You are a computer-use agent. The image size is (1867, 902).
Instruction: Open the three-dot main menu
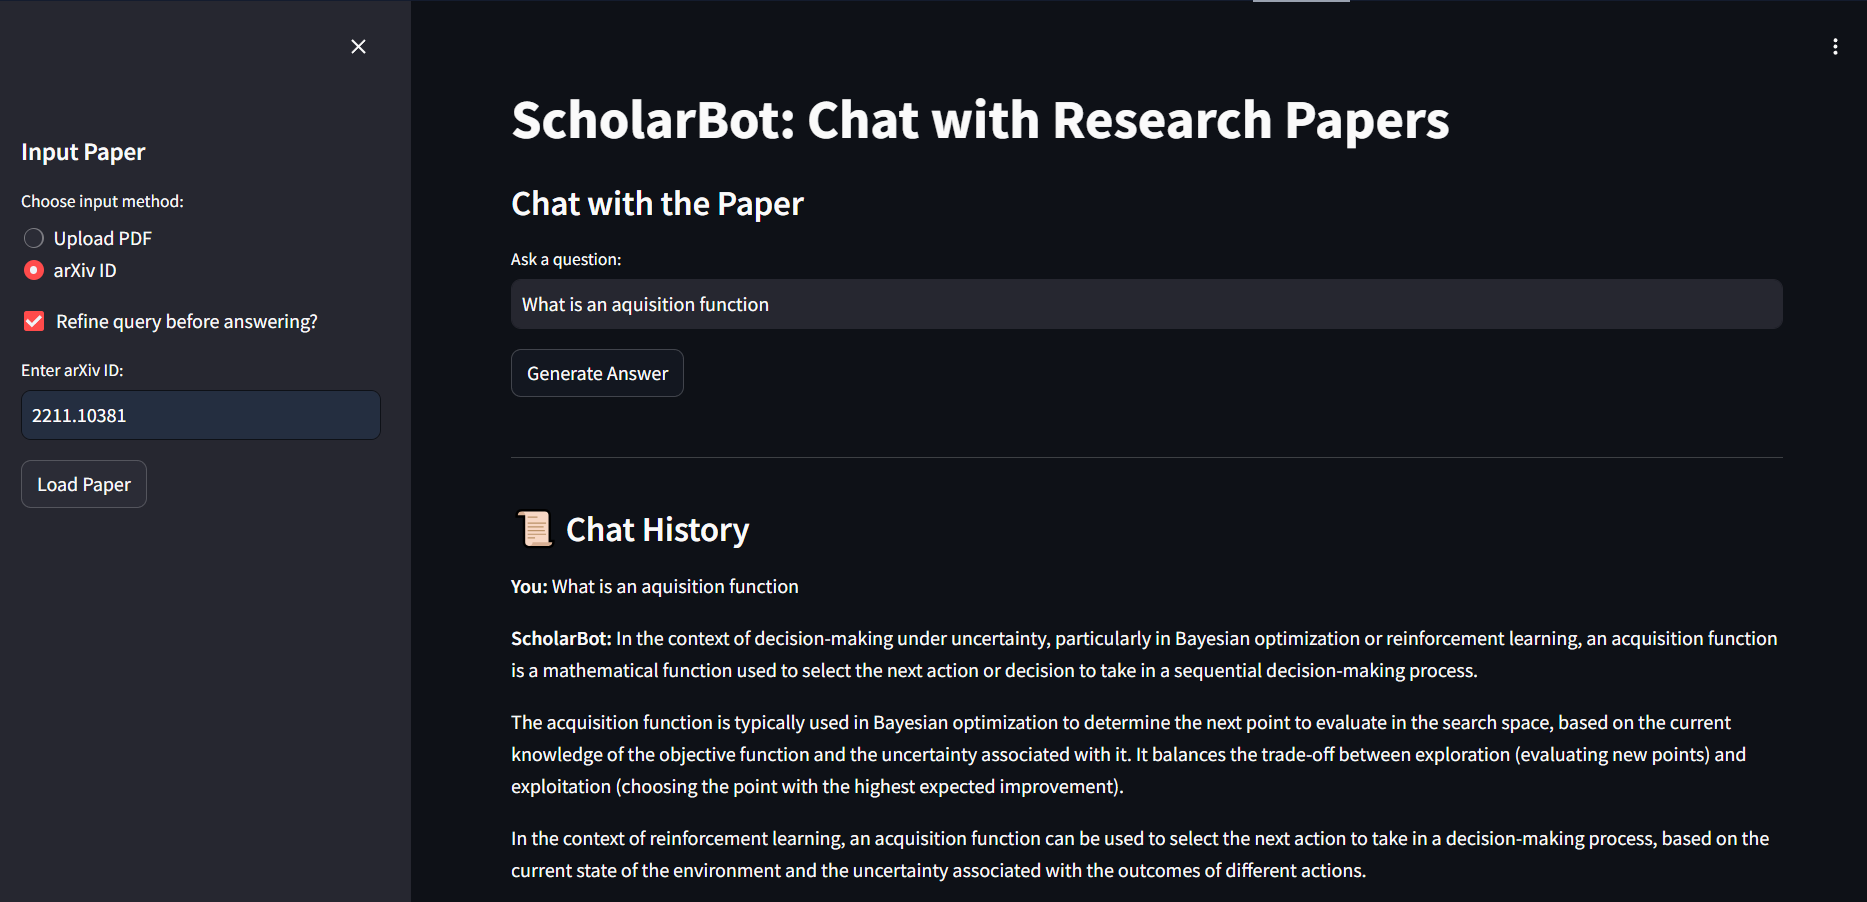click(1835, 47)
